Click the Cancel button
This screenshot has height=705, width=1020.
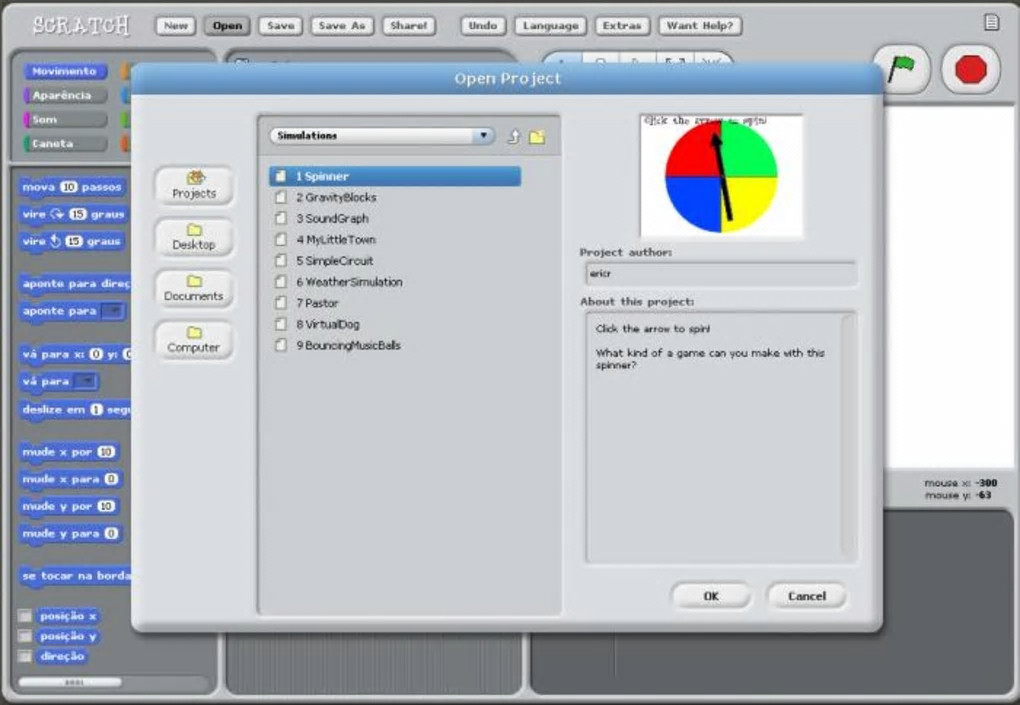(x=807, y=596)
